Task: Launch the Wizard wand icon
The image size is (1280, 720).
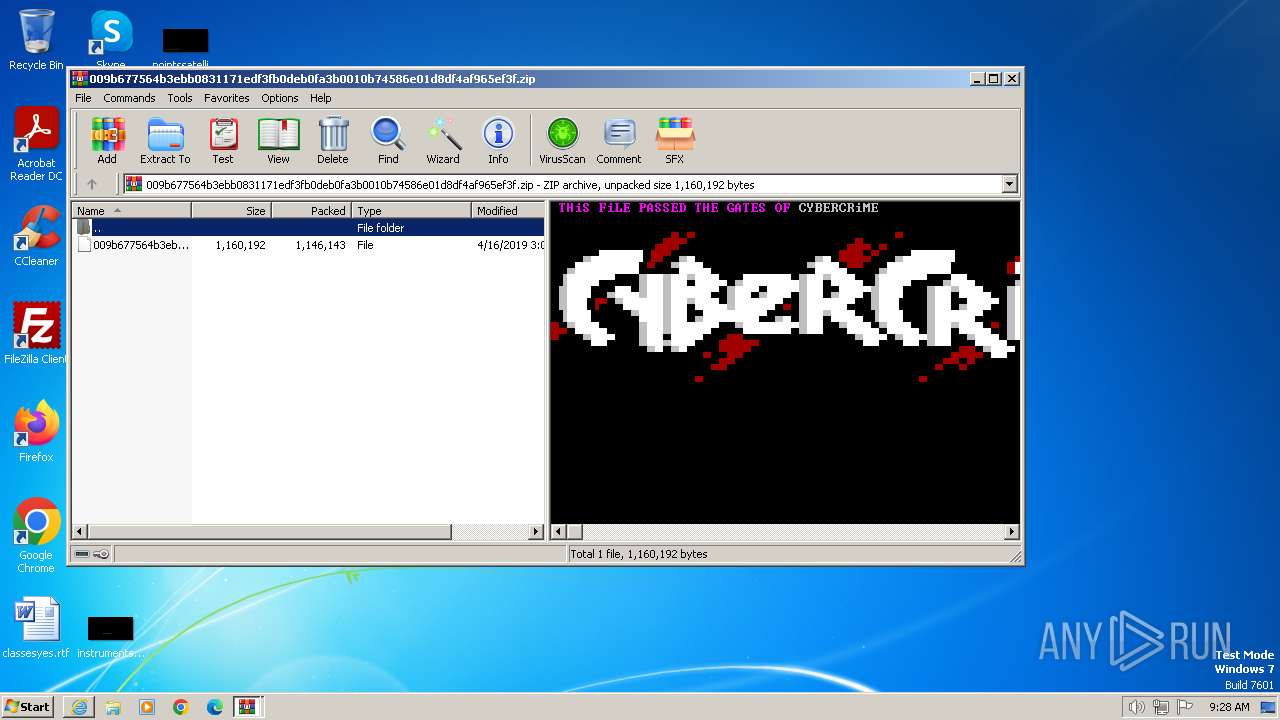Action: click(443, 140)
